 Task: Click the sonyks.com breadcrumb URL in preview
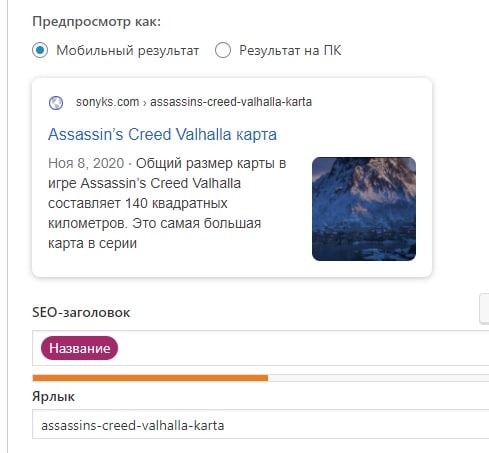[107, 102]
